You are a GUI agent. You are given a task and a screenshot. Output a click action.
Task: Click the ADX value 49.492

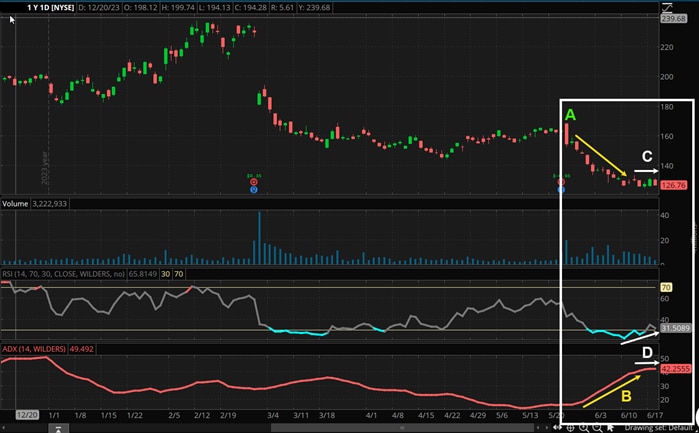[81, 349]
